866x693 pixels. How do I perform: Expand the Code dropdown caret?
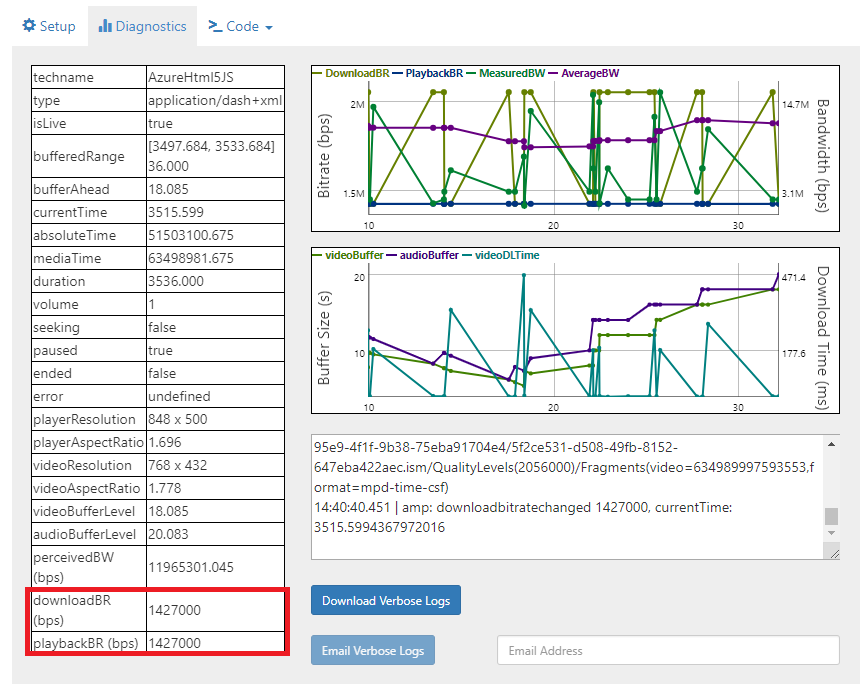[269, 28]
